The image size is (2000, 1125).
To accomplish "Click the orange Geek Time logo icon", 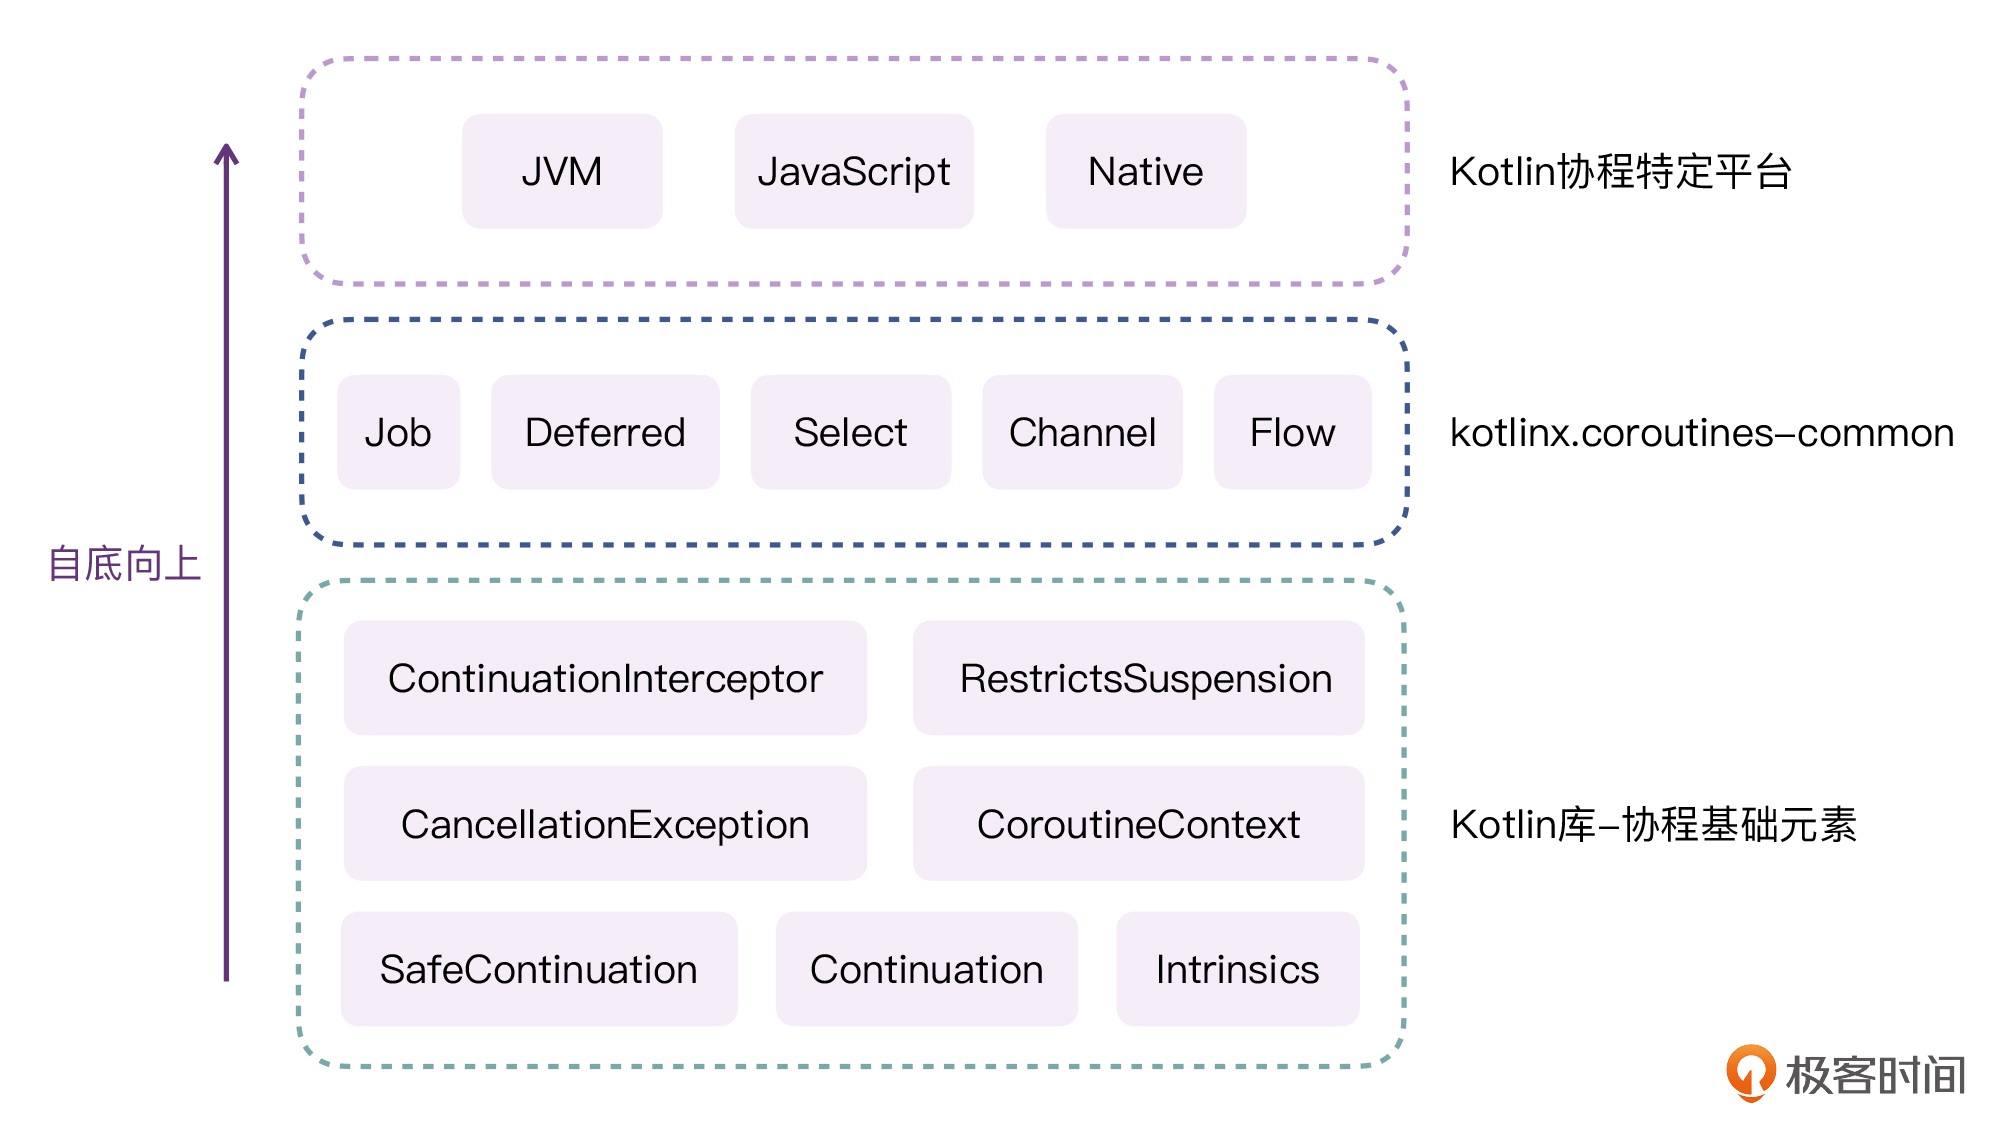I will coord(1750,1073).
